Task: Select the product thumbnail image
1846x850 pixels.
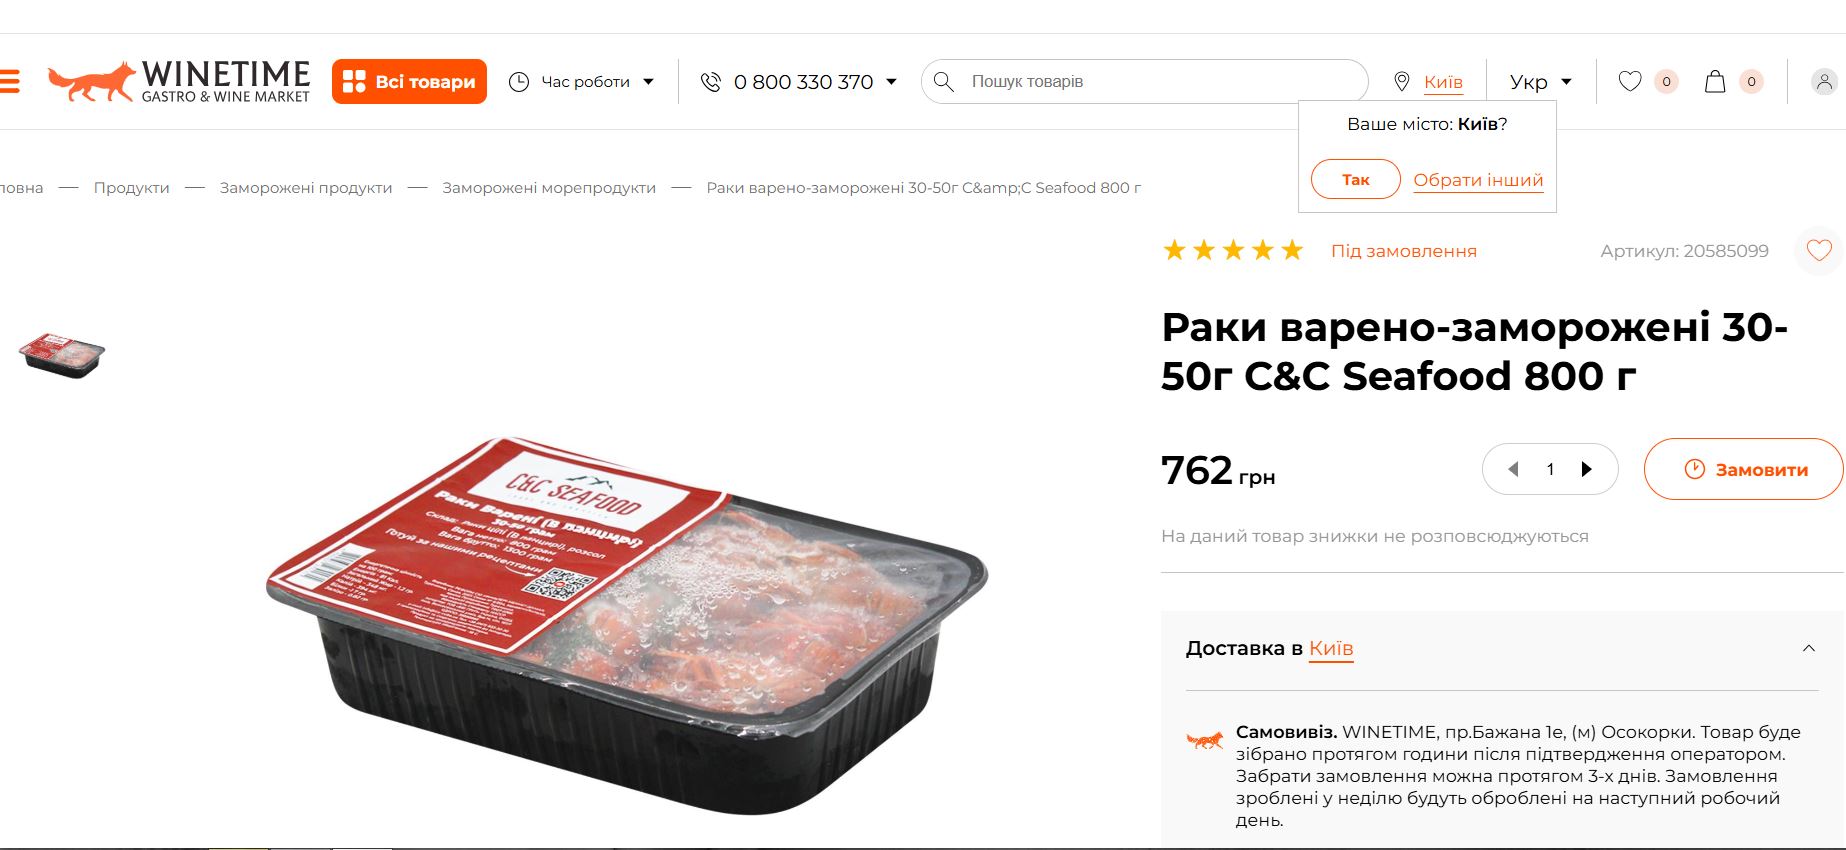Action: coord(62,355)
